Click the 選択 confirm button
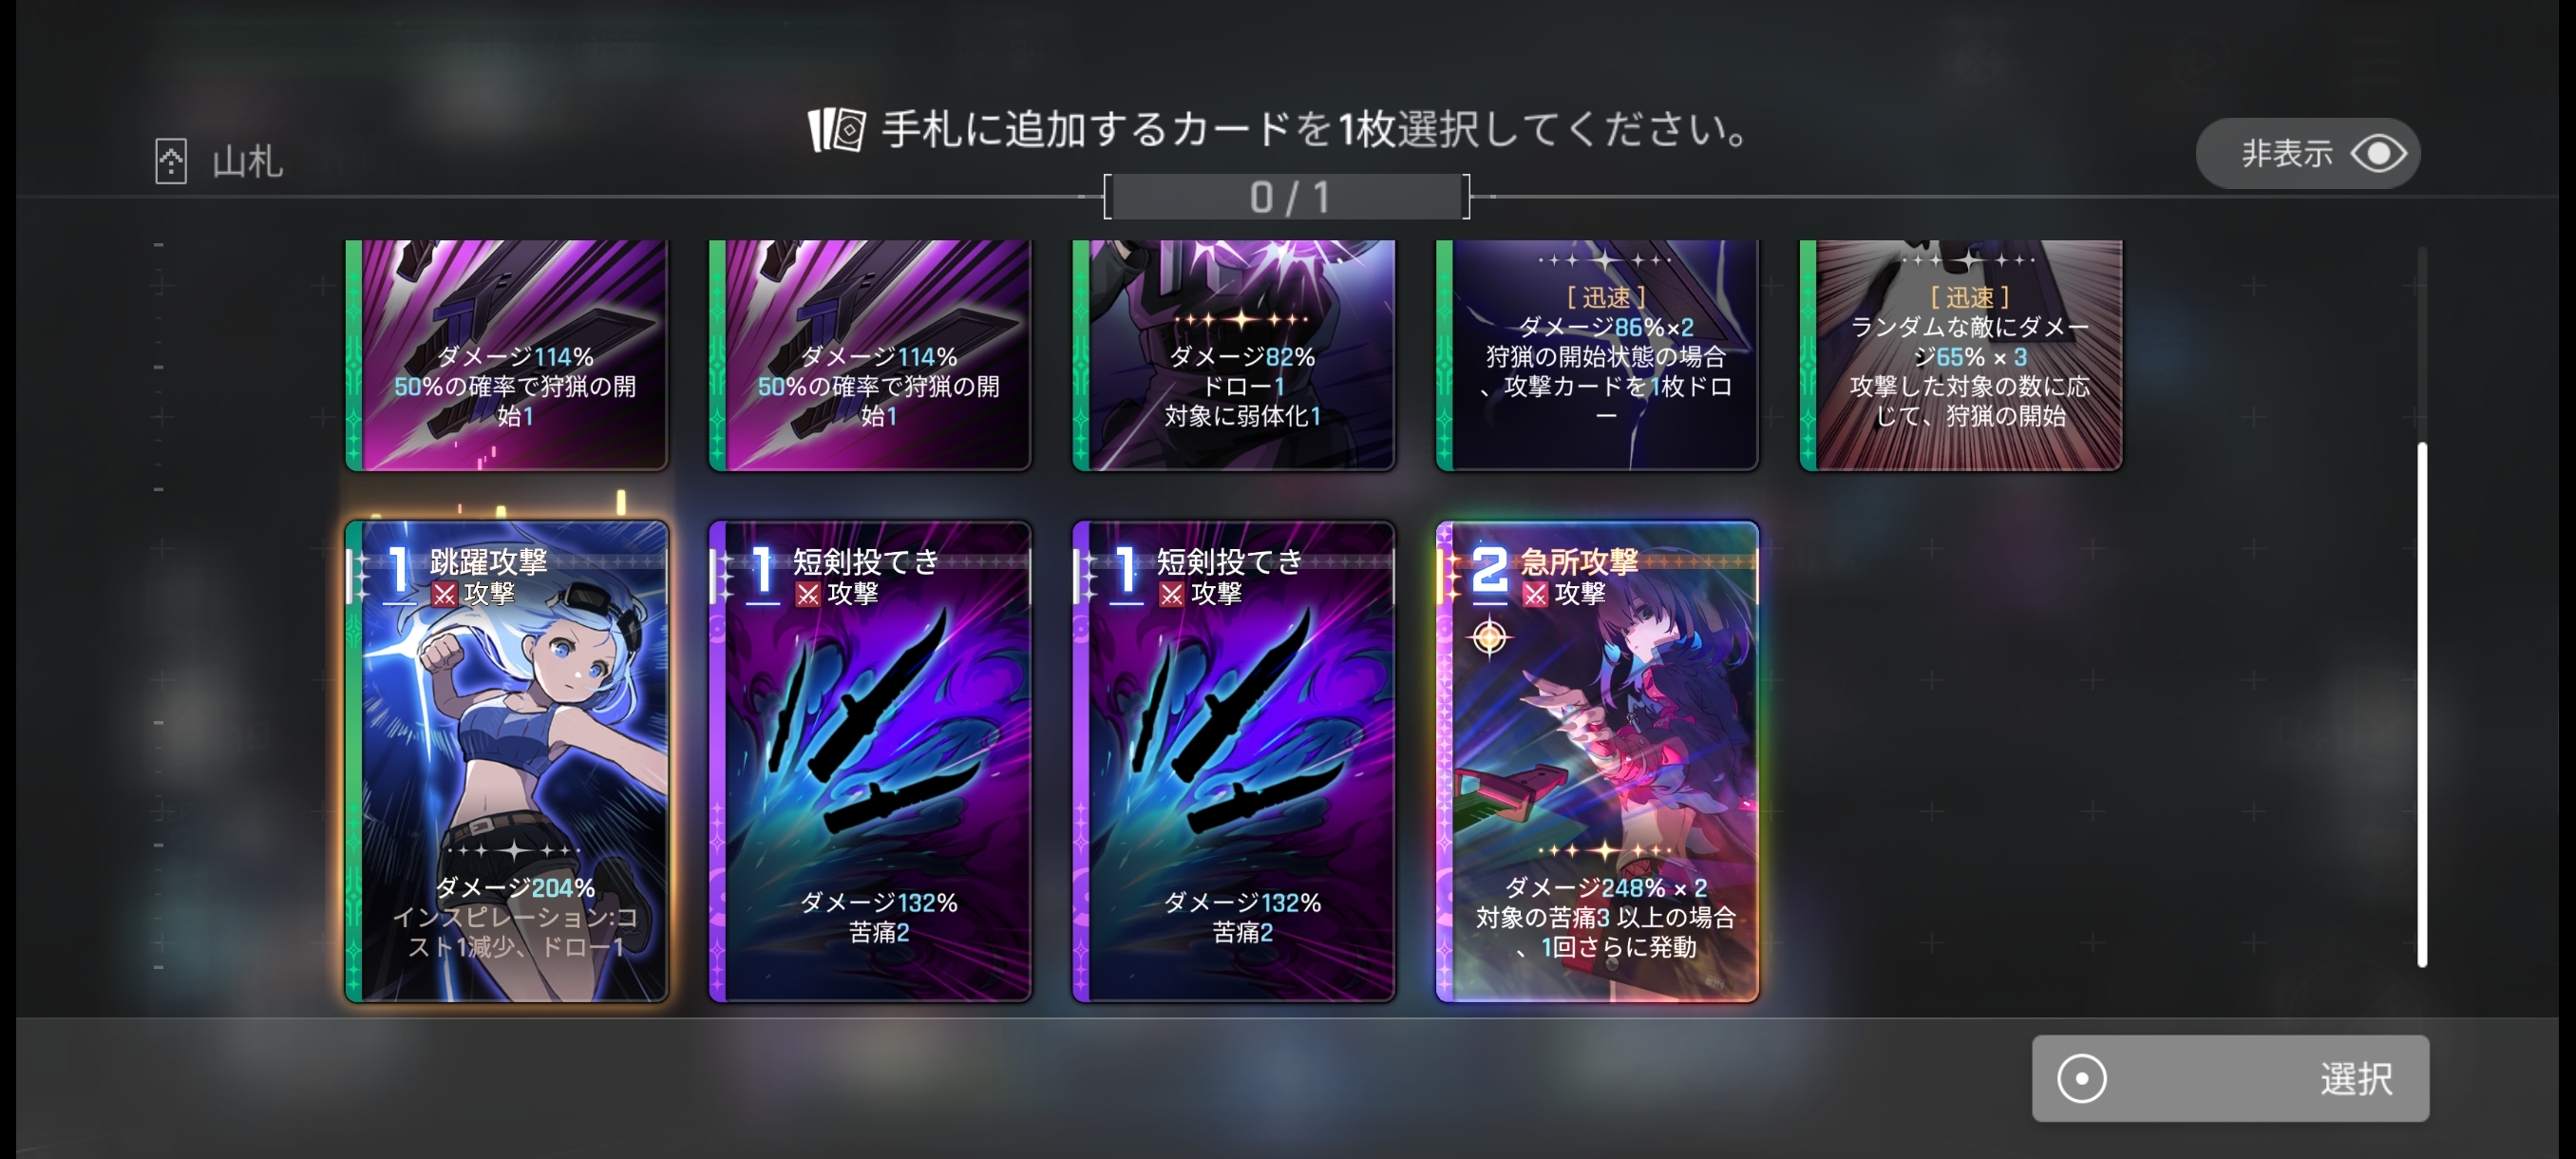Screen dimensions: 2576x1159 [2230, 1078]
